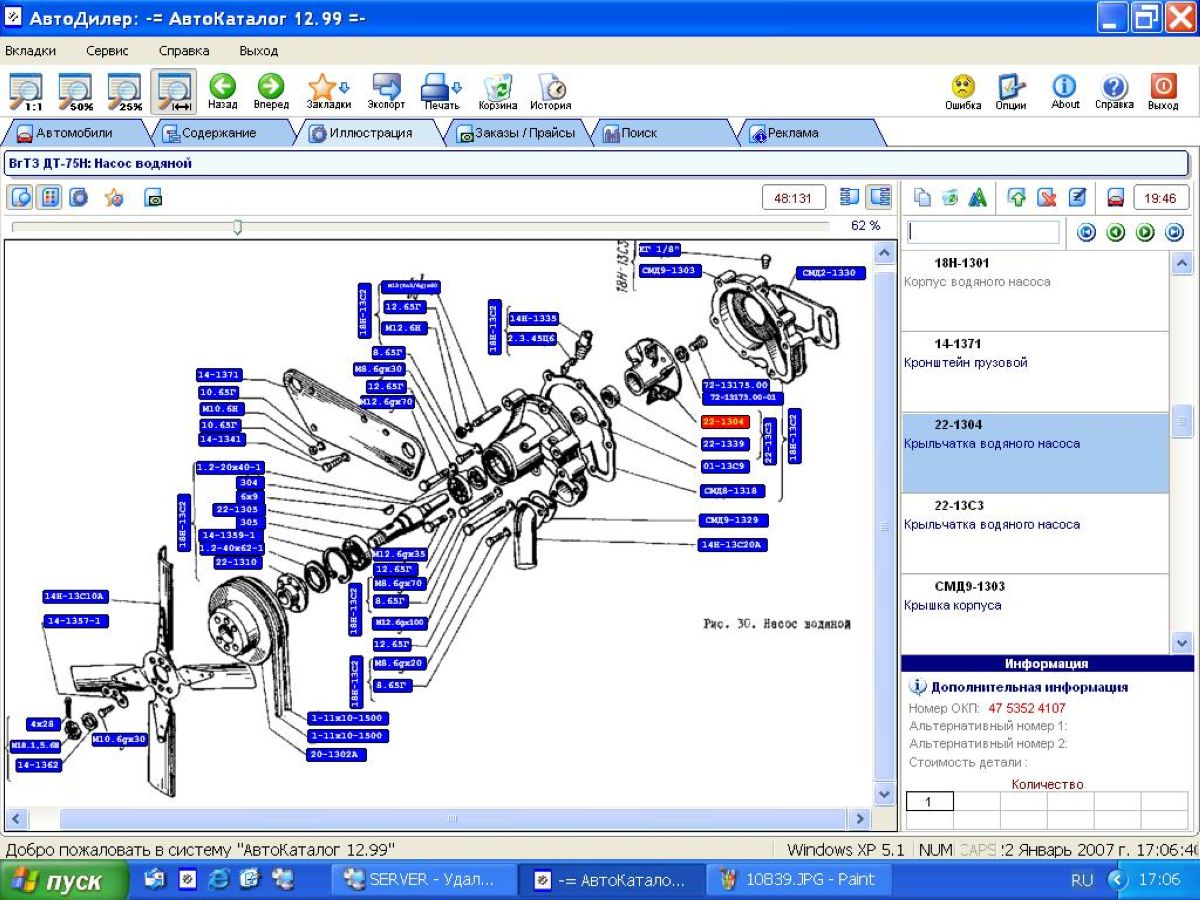Click the illustration zoom slider handle

pyautogui.click(x=237, y=227)
